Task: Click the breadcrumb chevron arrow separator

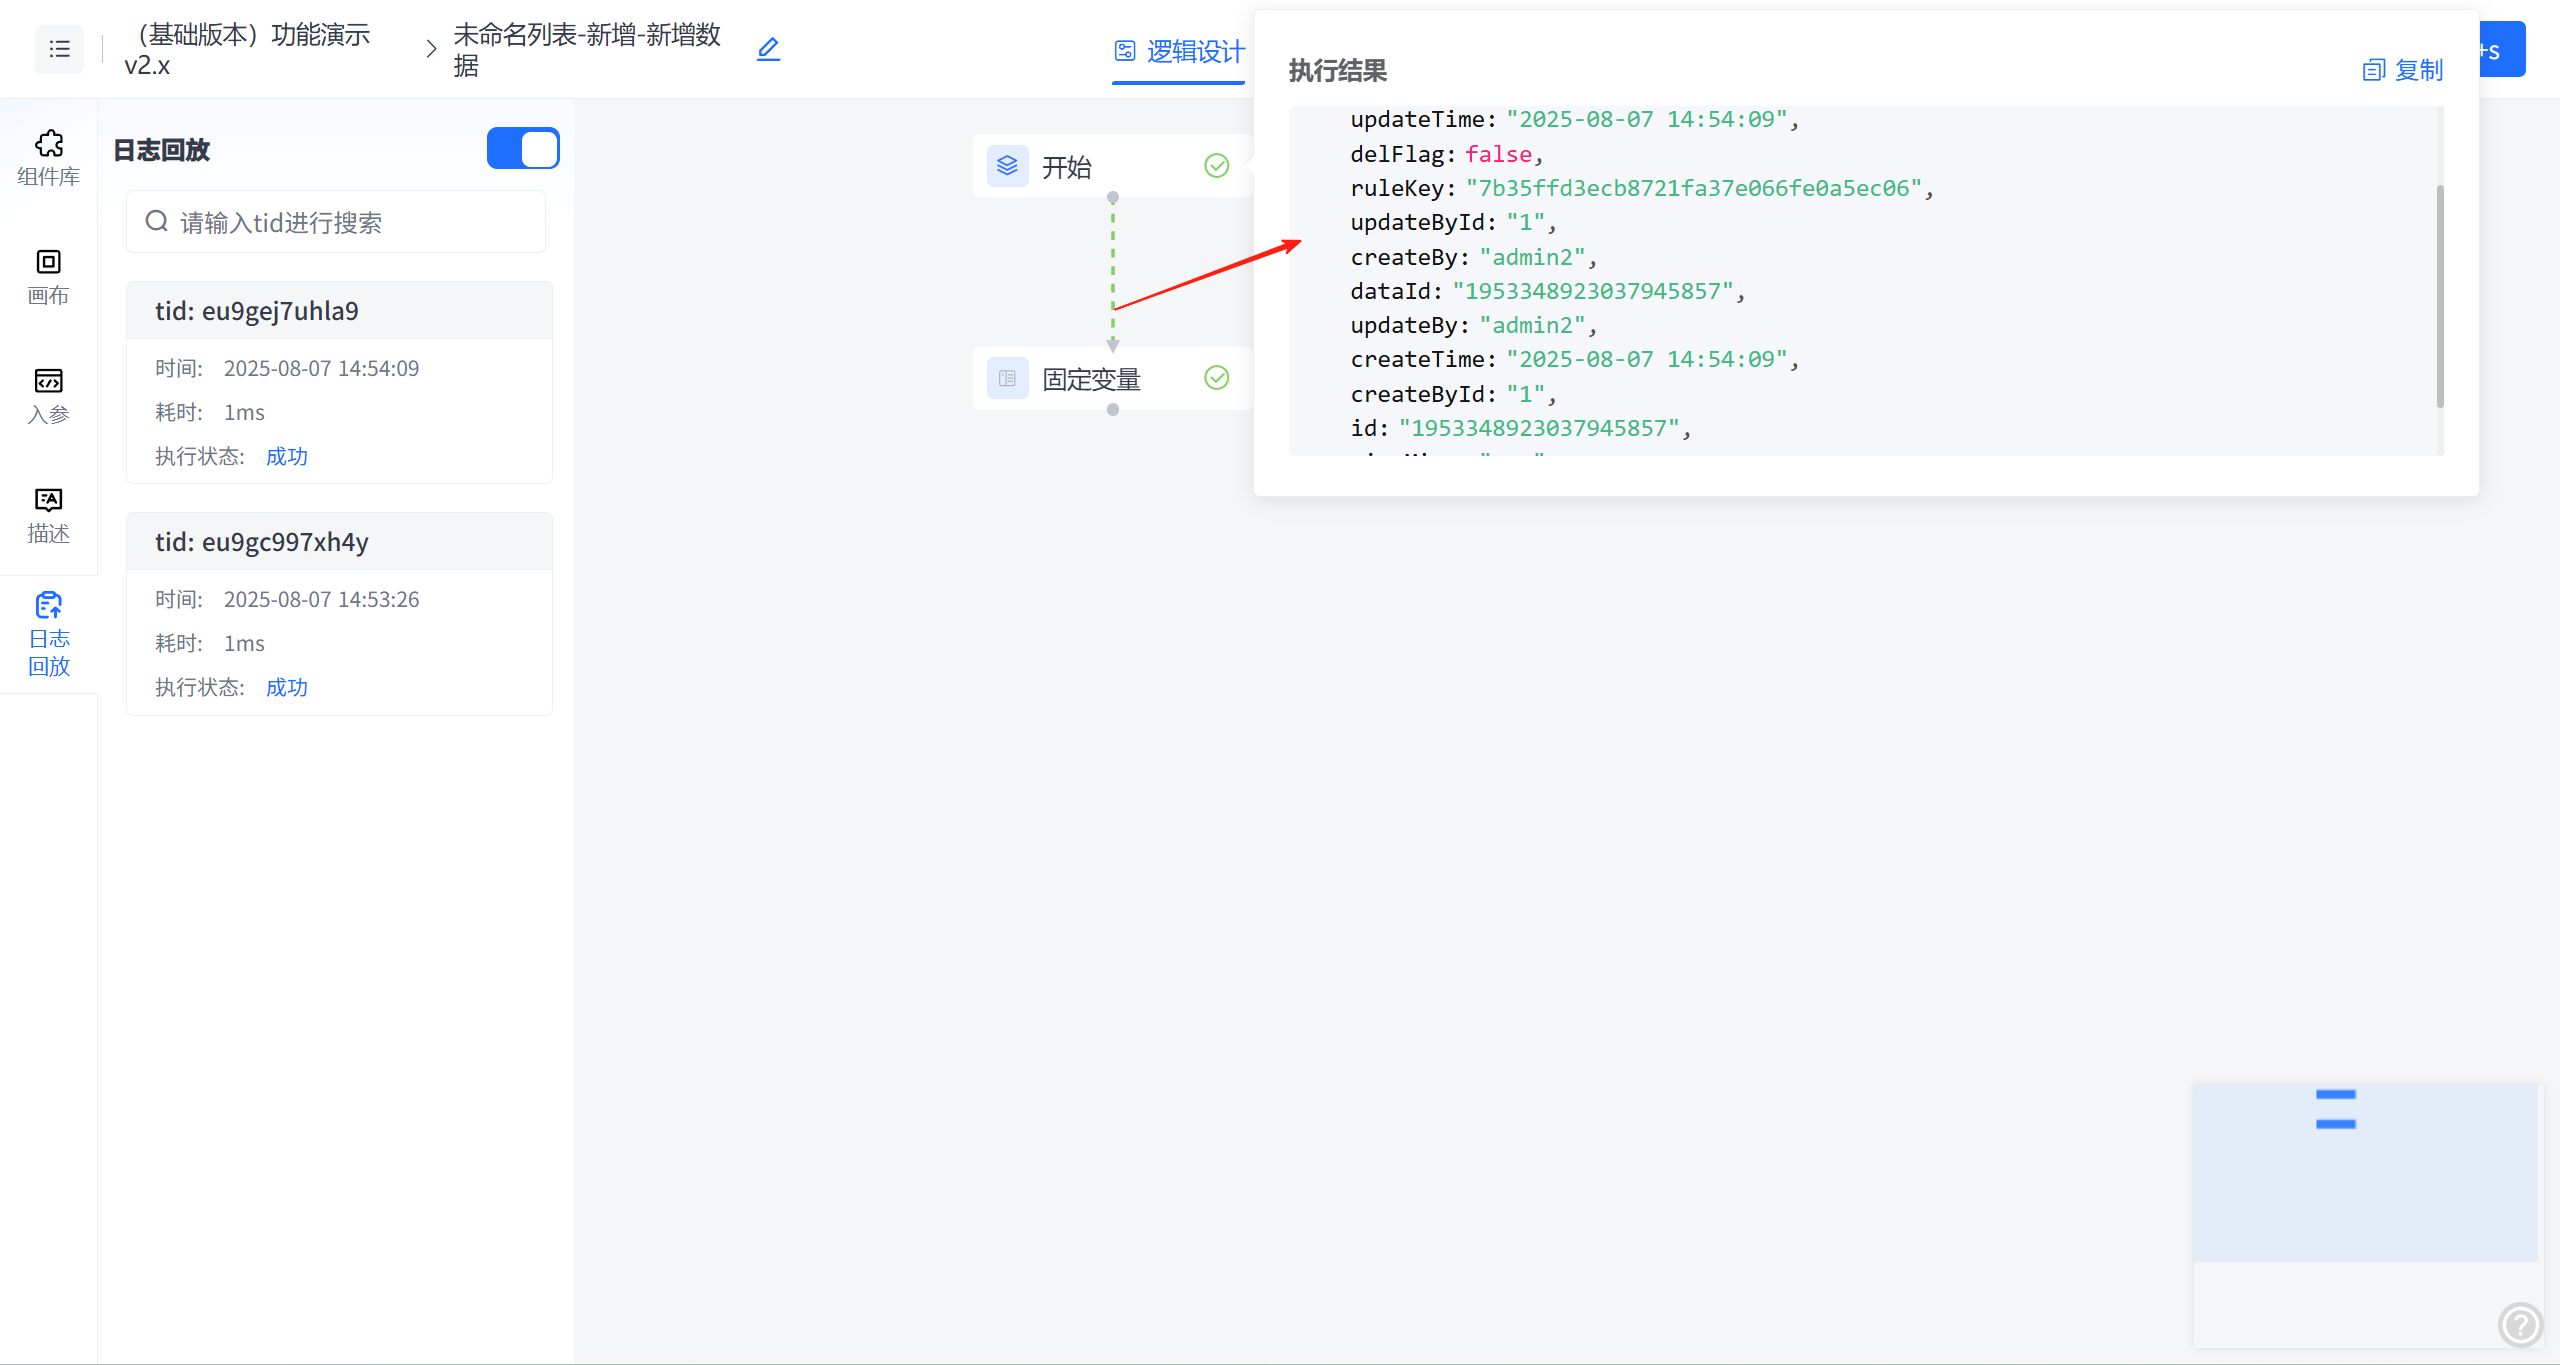Action: [x=431, y=49]
